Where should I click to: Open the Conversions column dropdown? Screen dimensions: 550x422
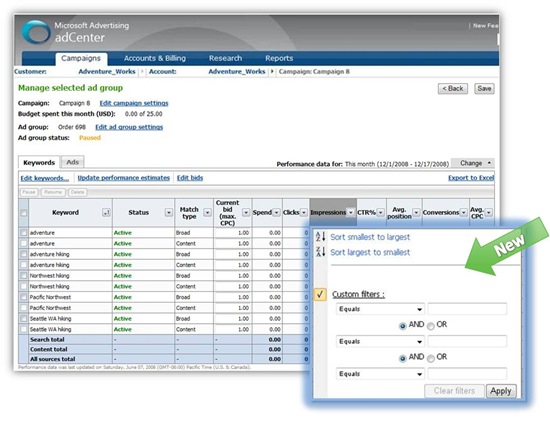[464, 213]
